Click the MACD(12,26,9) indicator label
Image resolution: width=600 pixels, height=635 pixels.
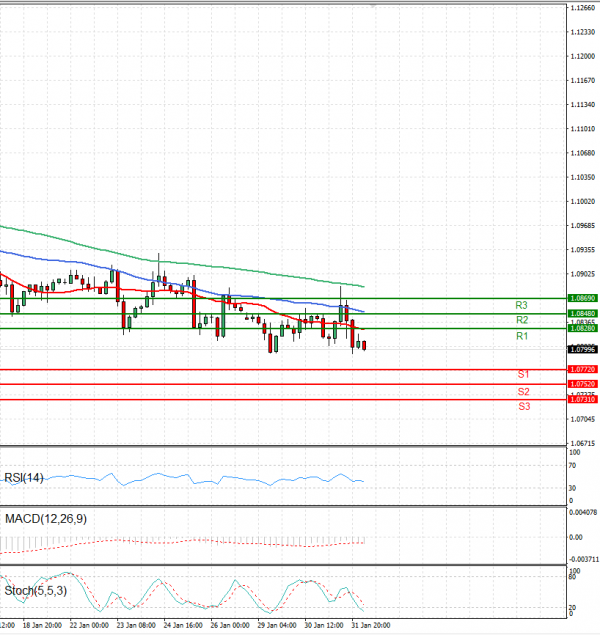(46, 519)
